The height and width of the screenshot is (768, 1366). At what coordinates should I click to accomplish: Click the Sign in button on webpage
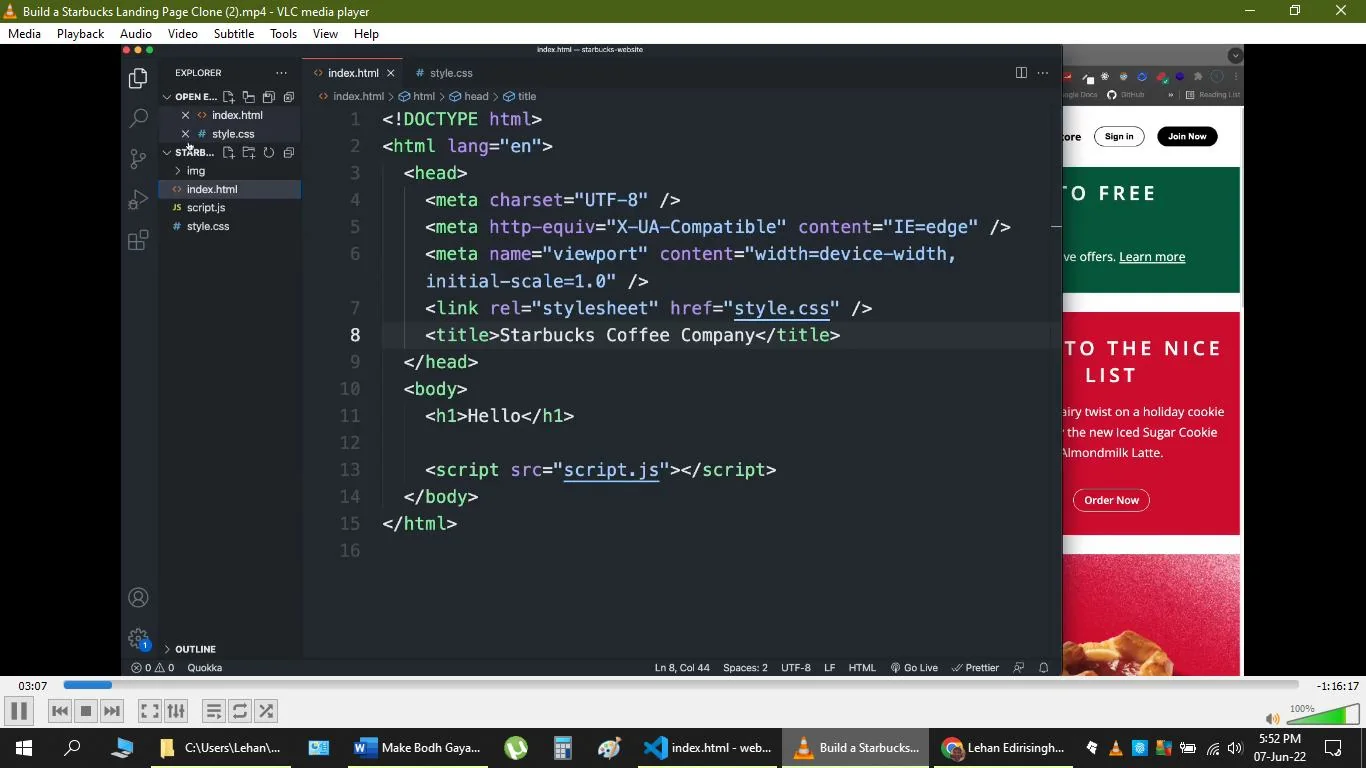(1119, 137)
